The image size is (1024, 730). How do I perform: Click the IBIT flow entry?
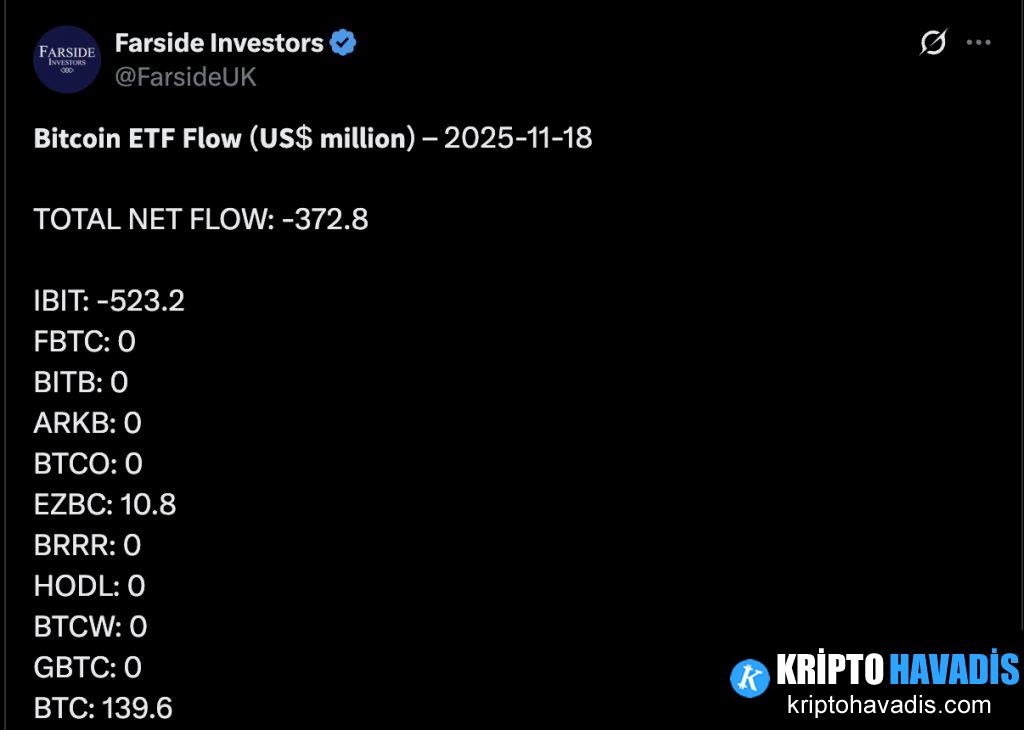point(109,300)
